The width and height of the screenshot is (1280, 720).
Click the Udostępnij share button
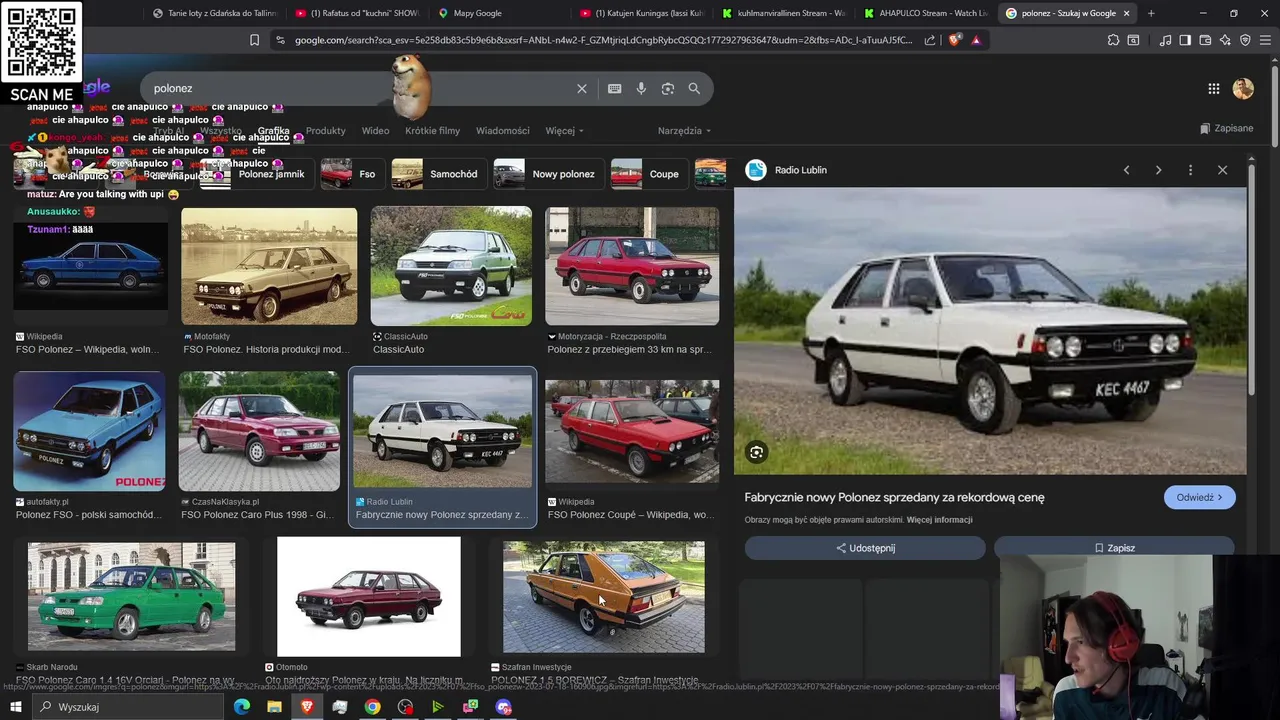click(865, 548)
